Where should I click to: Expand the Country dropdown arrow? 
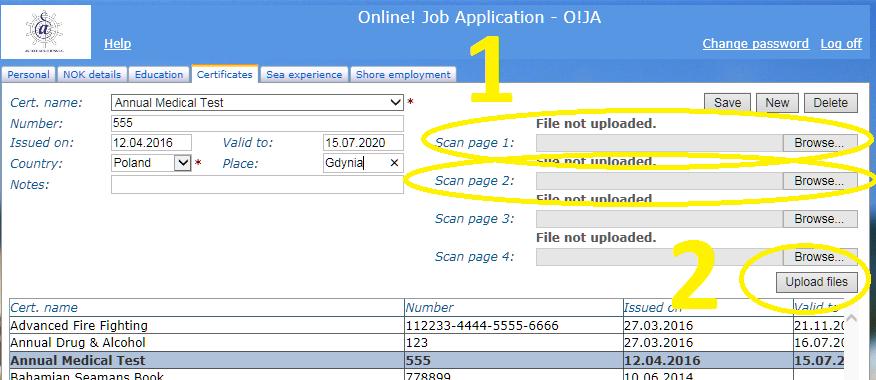pos(183,163)
